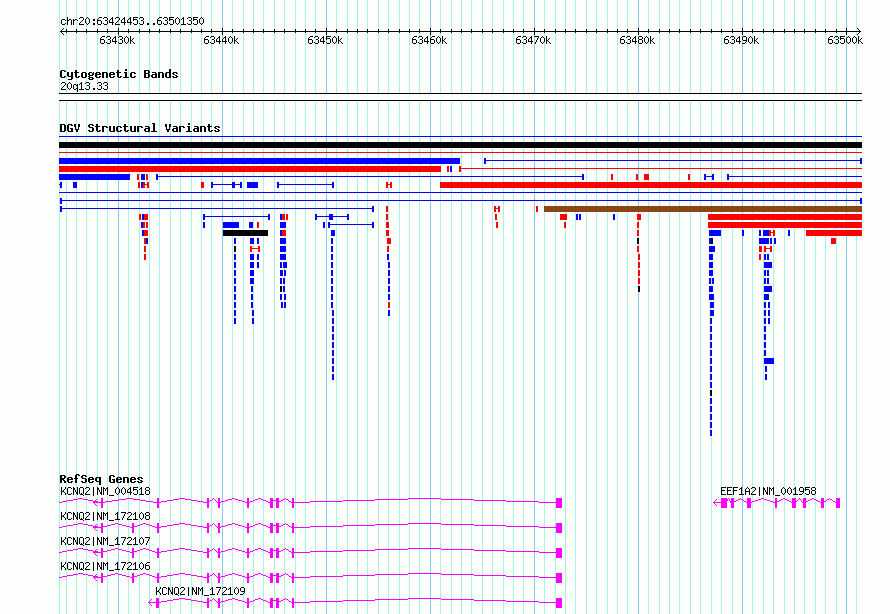Image resolution: width=890 pixels, height=614 pixels.
Task: Click the 63490k ruler tick label
Action: click(741, 40)
